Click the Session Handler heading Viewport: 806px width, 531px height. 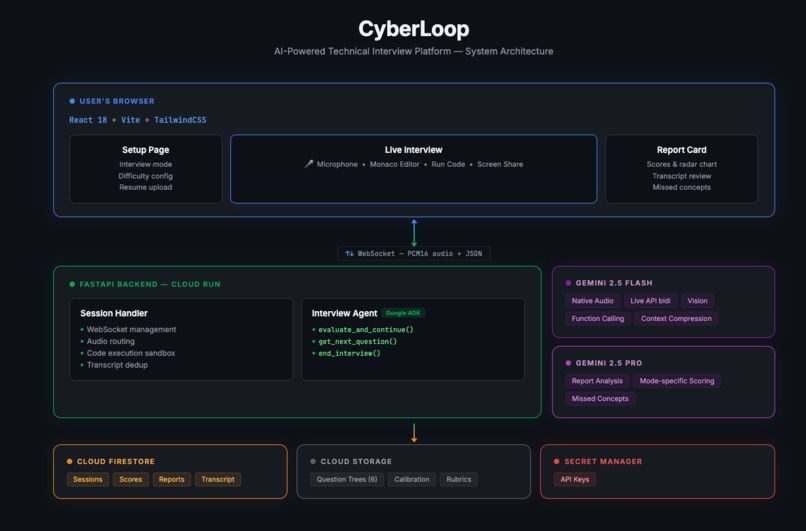(x=114, y=313)
